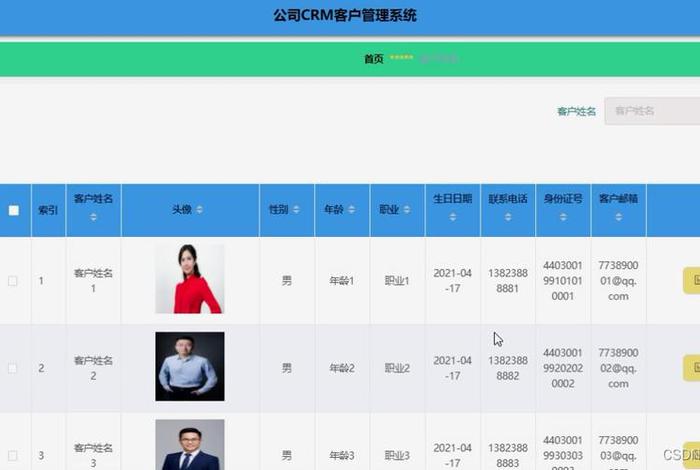The image size is (700, 470).
Task: Select the checkbox for row 2
Action: pos(14,368)
